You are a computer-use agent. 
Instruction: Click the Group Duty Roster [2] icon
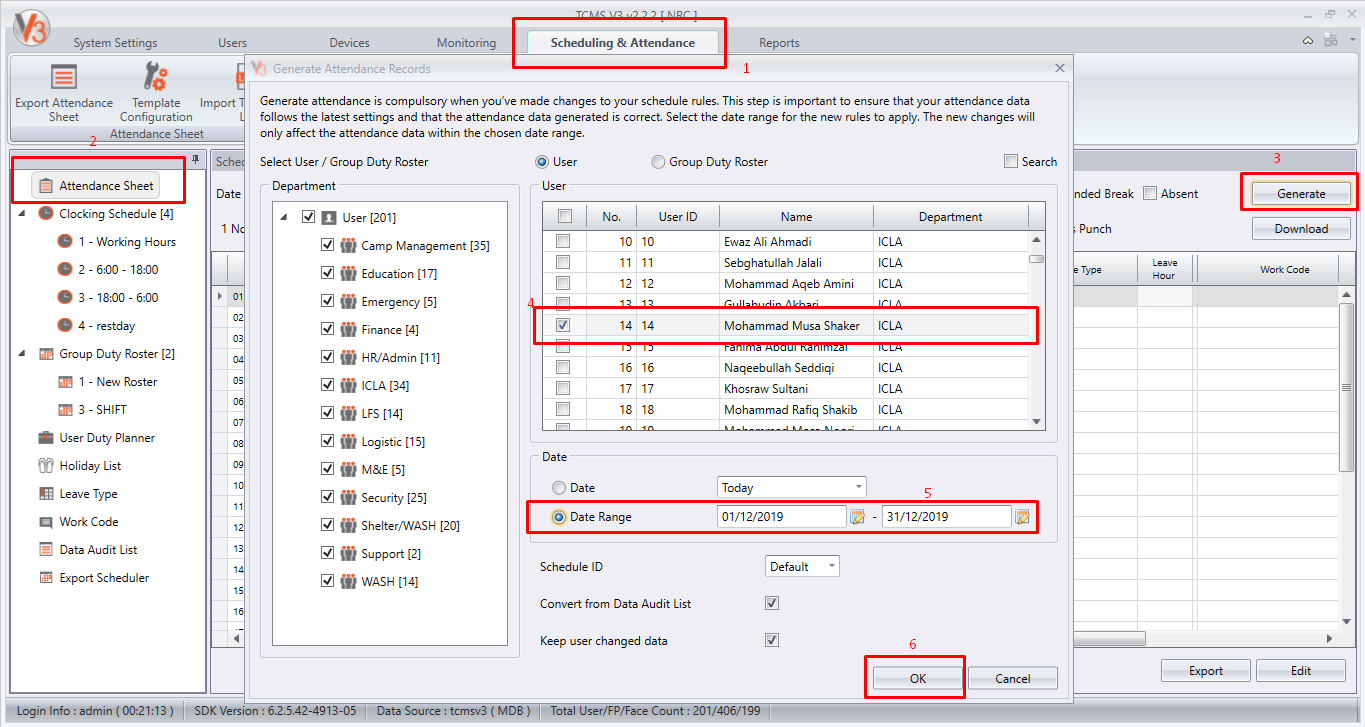click(x=46, y=354)
